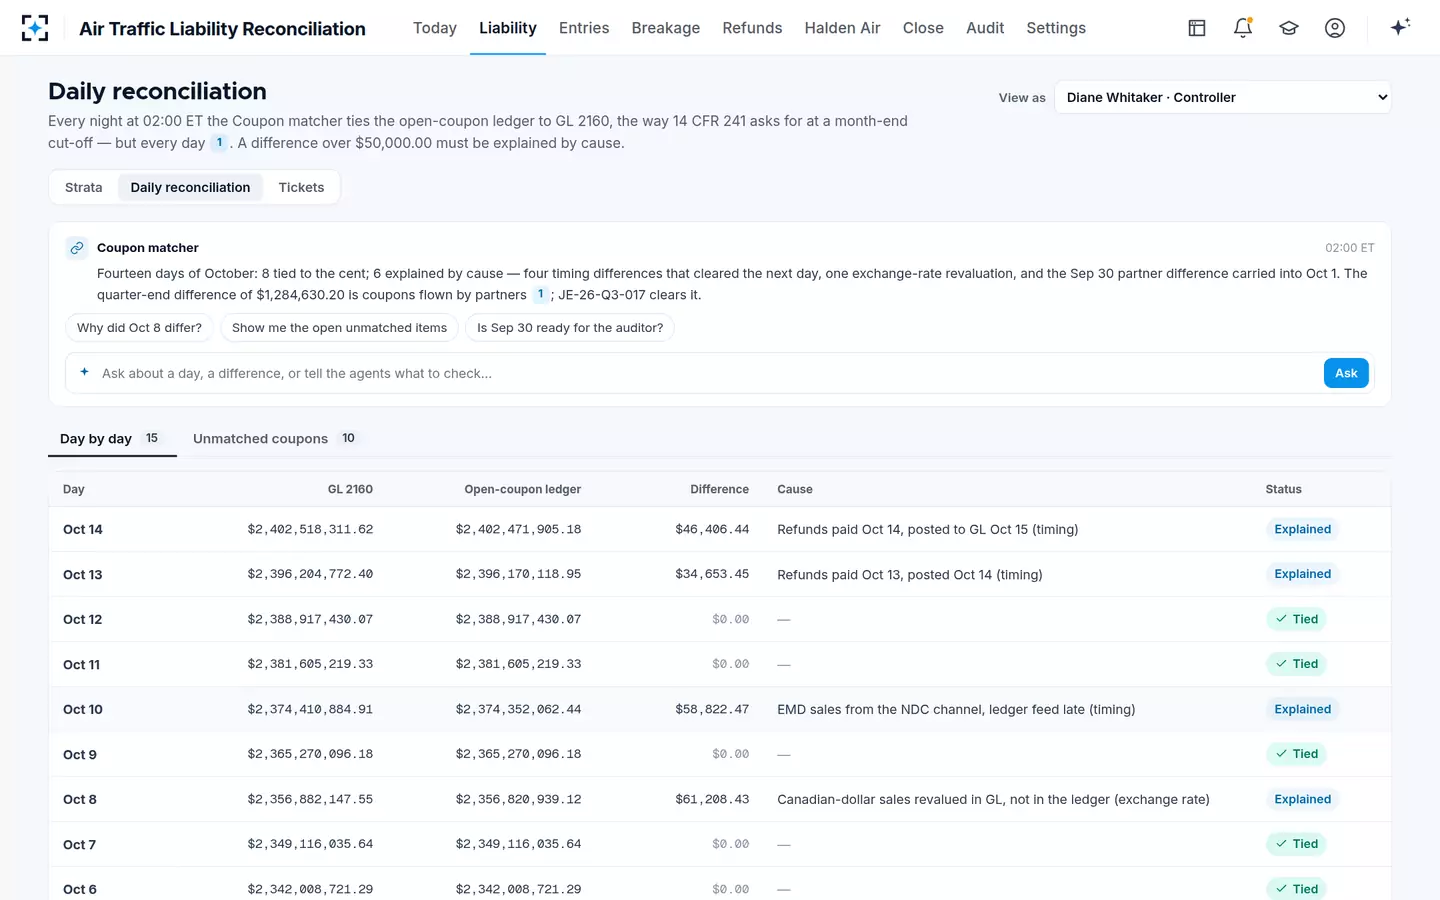Click the Oct 10 Explained status badge
The width and height of the screenshot is (1440, 900).
pyautogui.click(x=1302, y=709)
